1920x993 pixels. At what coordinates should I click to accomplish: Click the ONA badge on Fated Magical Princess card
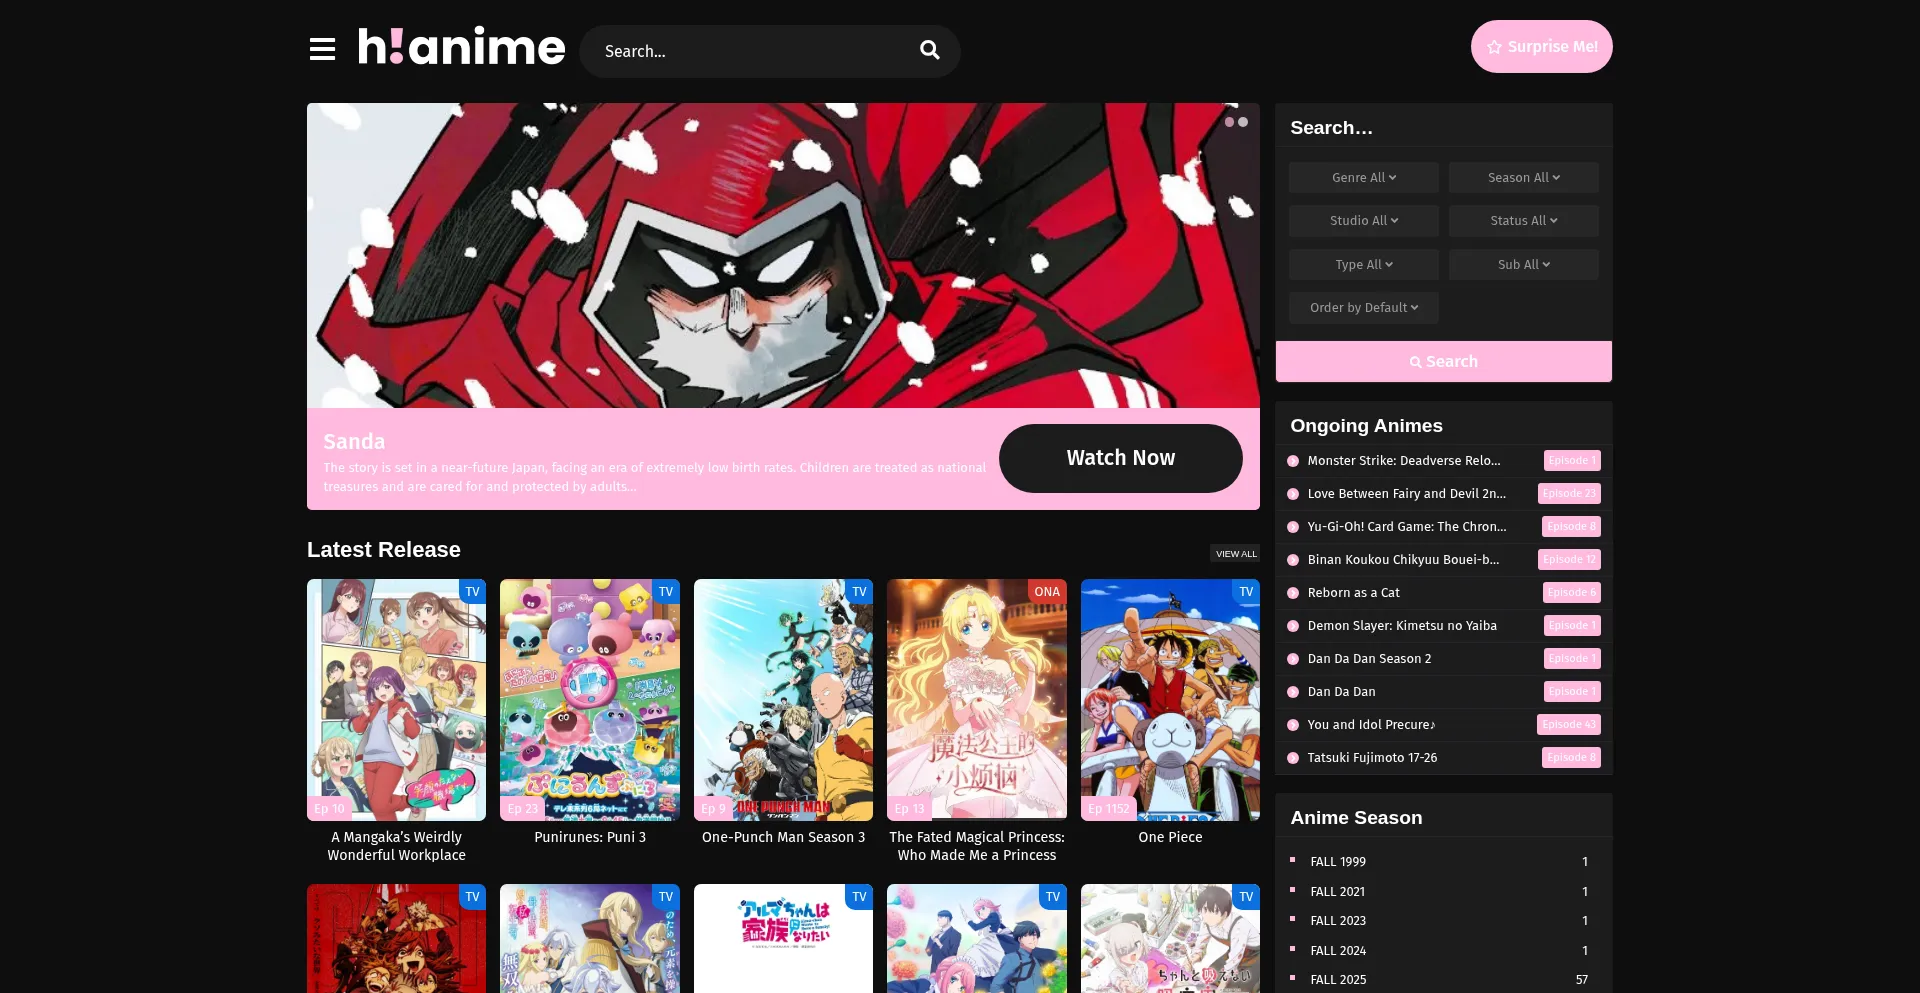(1046, 592)
